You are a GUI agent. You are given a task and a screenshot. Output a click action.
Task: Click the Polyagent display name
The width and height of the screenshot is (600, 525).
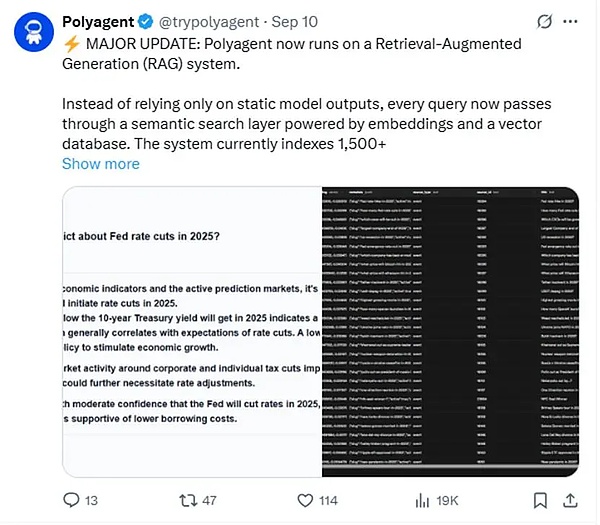98,22
